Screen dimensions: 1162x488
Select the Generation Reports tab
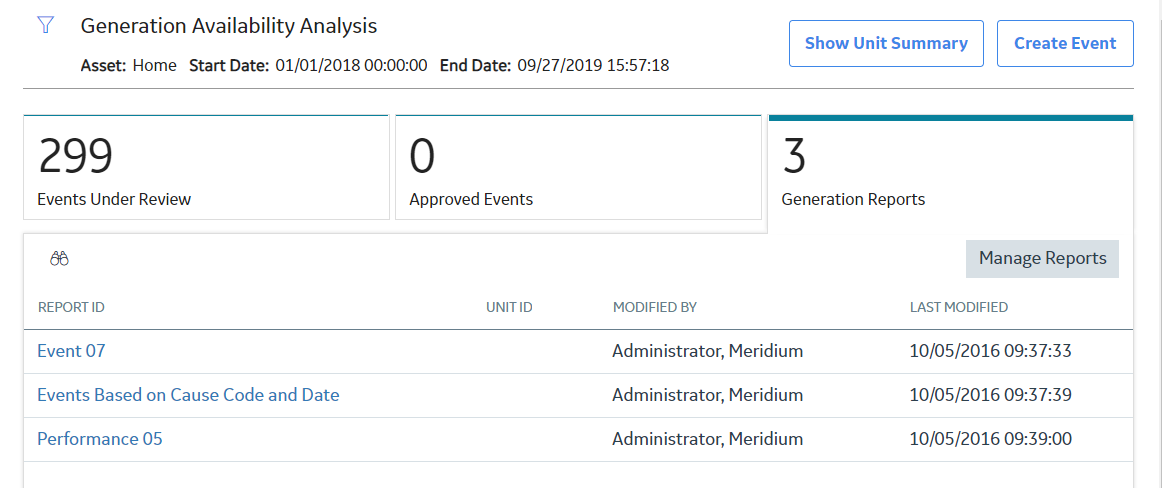951,174
